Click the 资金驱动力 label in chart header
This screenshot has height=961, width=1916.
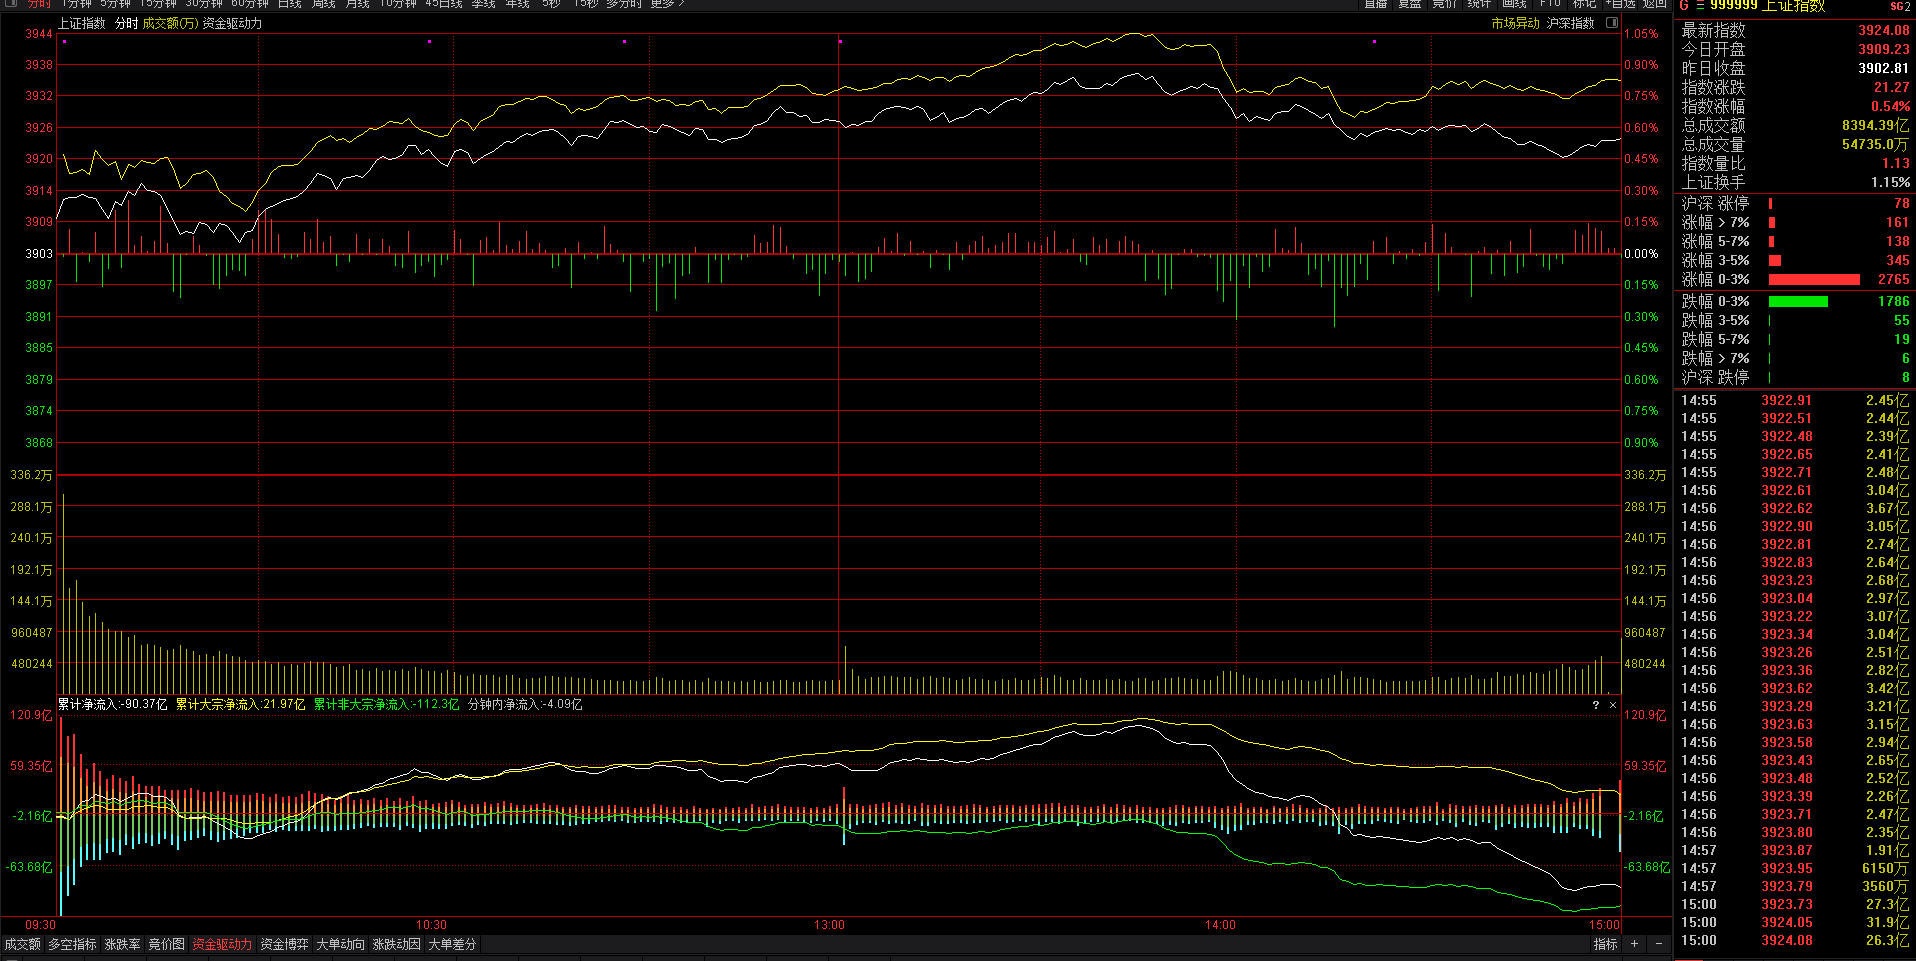[x=232, y=23]
